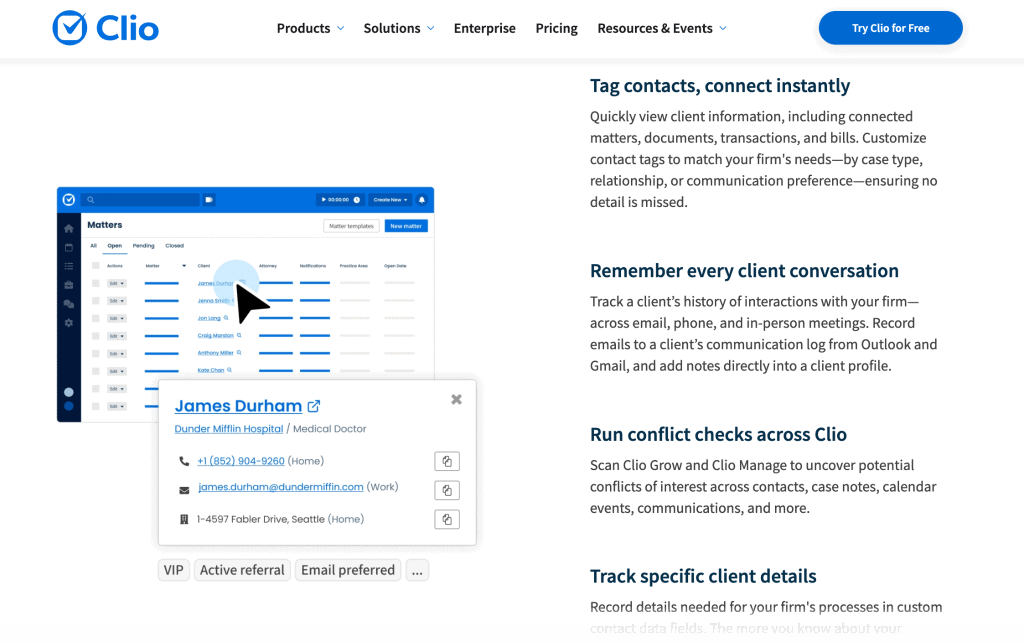1024x643 pixels.
Task: Click the tag icon beside the search bar
Action: click(x=209, y=200)
